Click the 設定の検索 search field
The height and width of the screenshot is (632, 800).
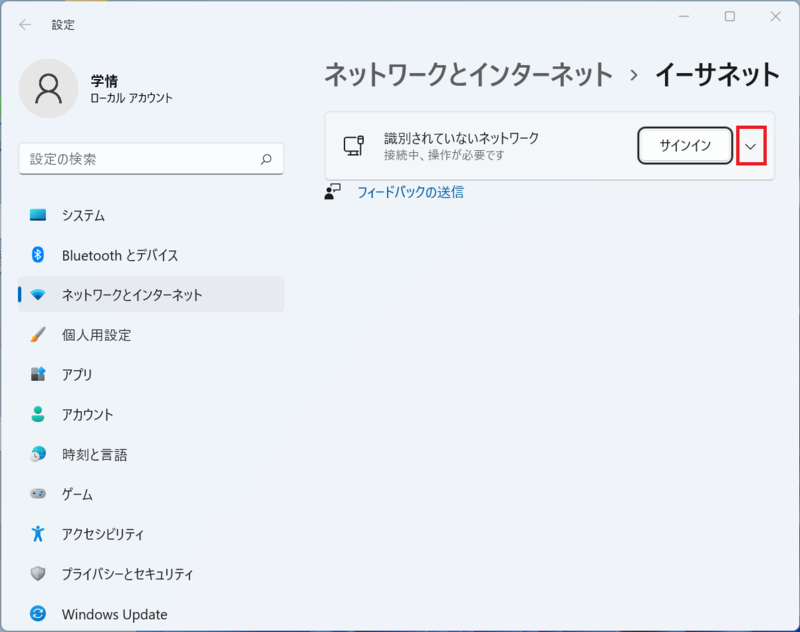coord(151,159)
